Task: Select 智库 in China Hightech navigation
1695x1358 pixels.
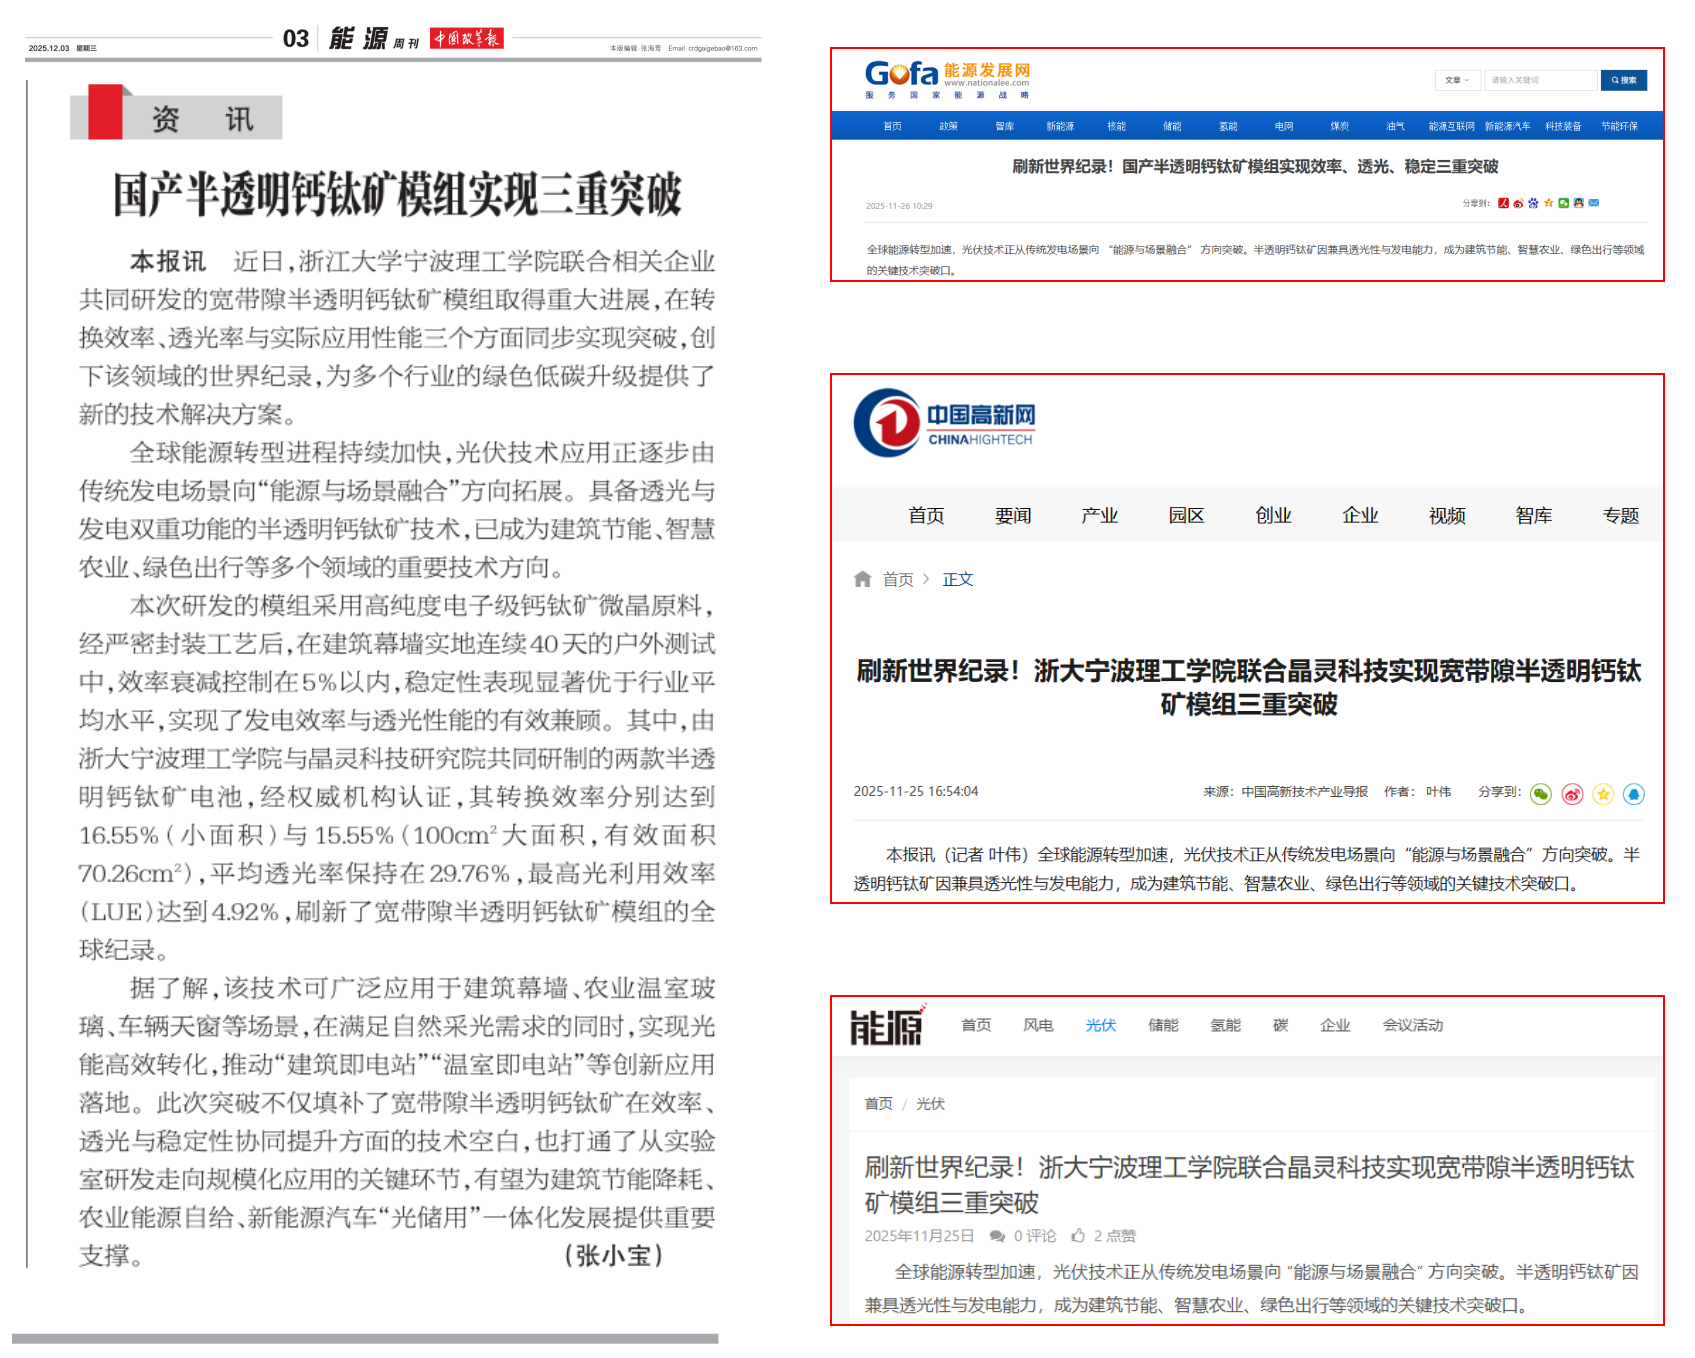Action: [1533, 515]
